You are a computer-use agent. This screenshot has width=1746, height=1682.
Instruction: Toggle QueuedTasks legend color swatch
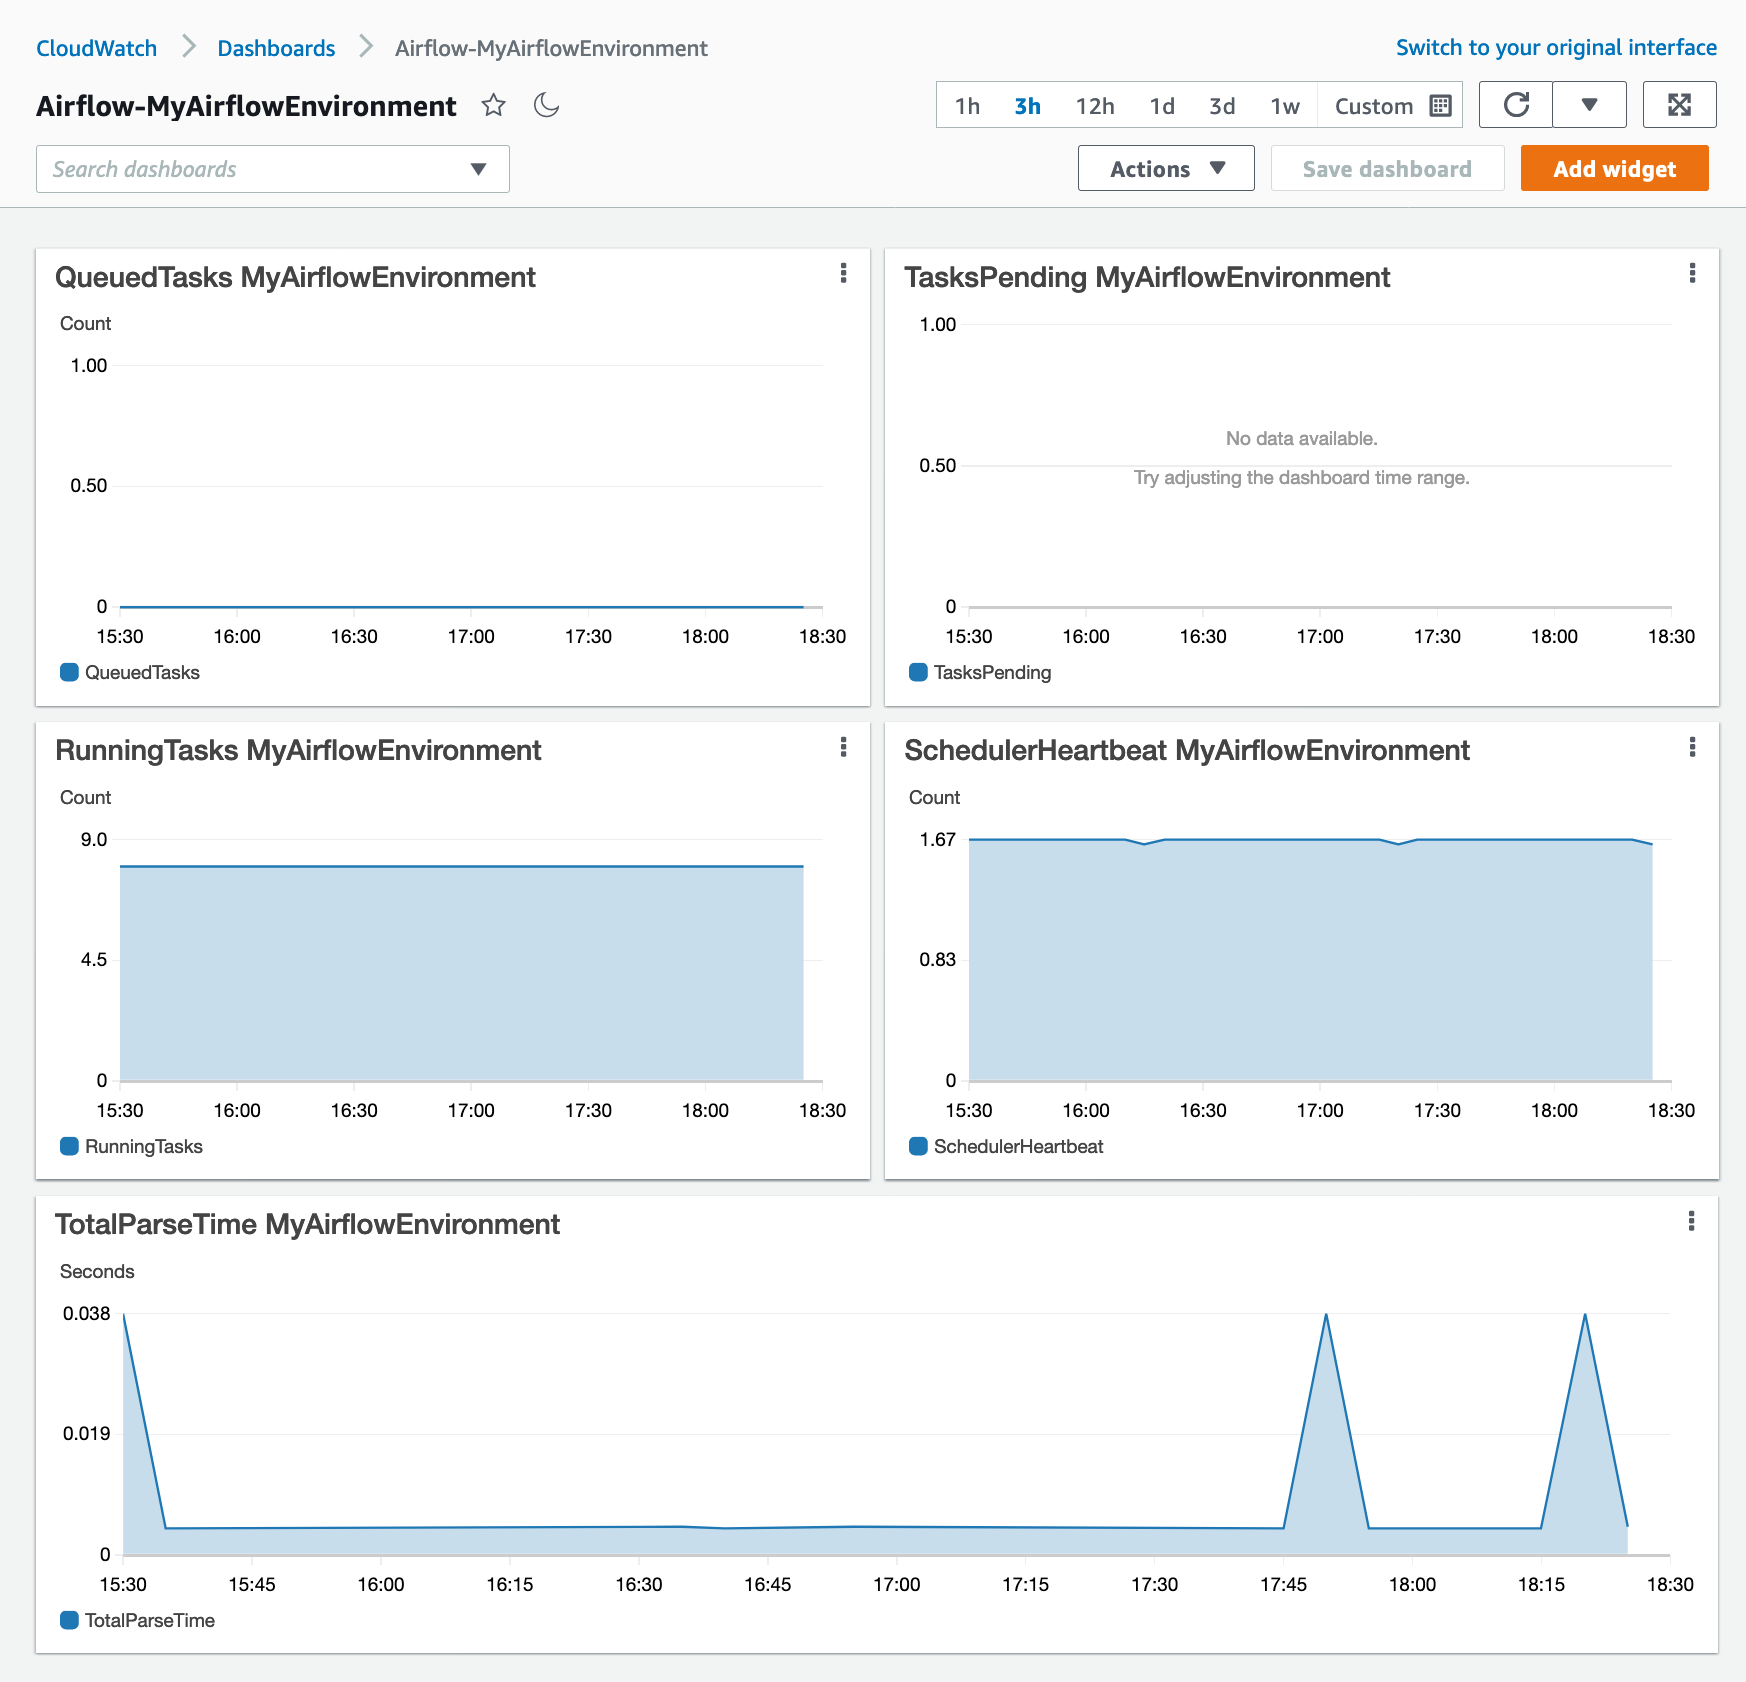click(x=69, y=673)
